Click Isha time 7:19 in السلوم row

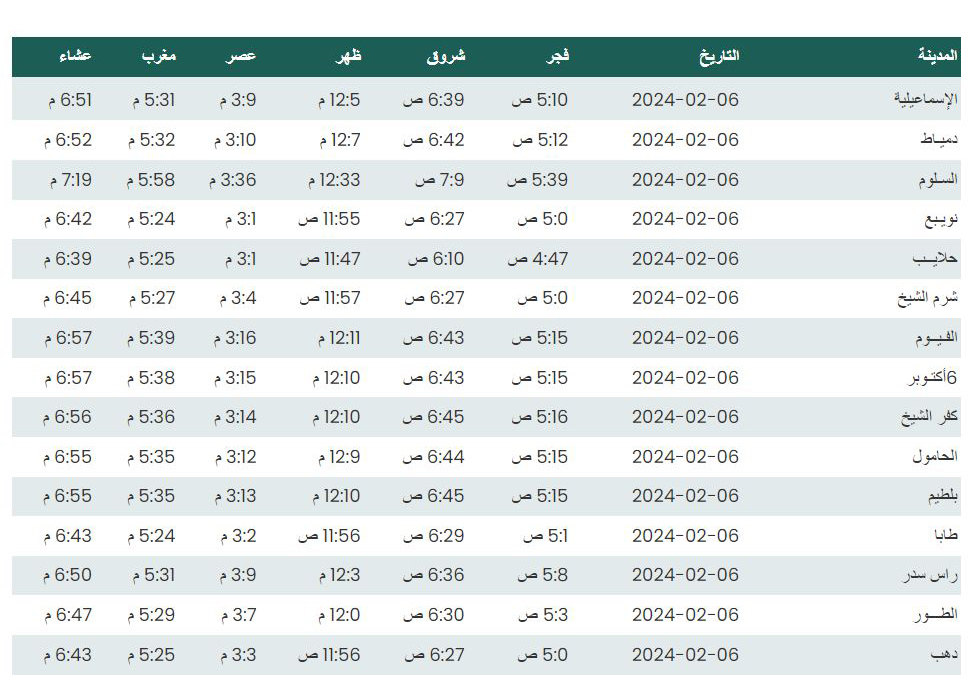pyautogui.click(x=71, y=180)
